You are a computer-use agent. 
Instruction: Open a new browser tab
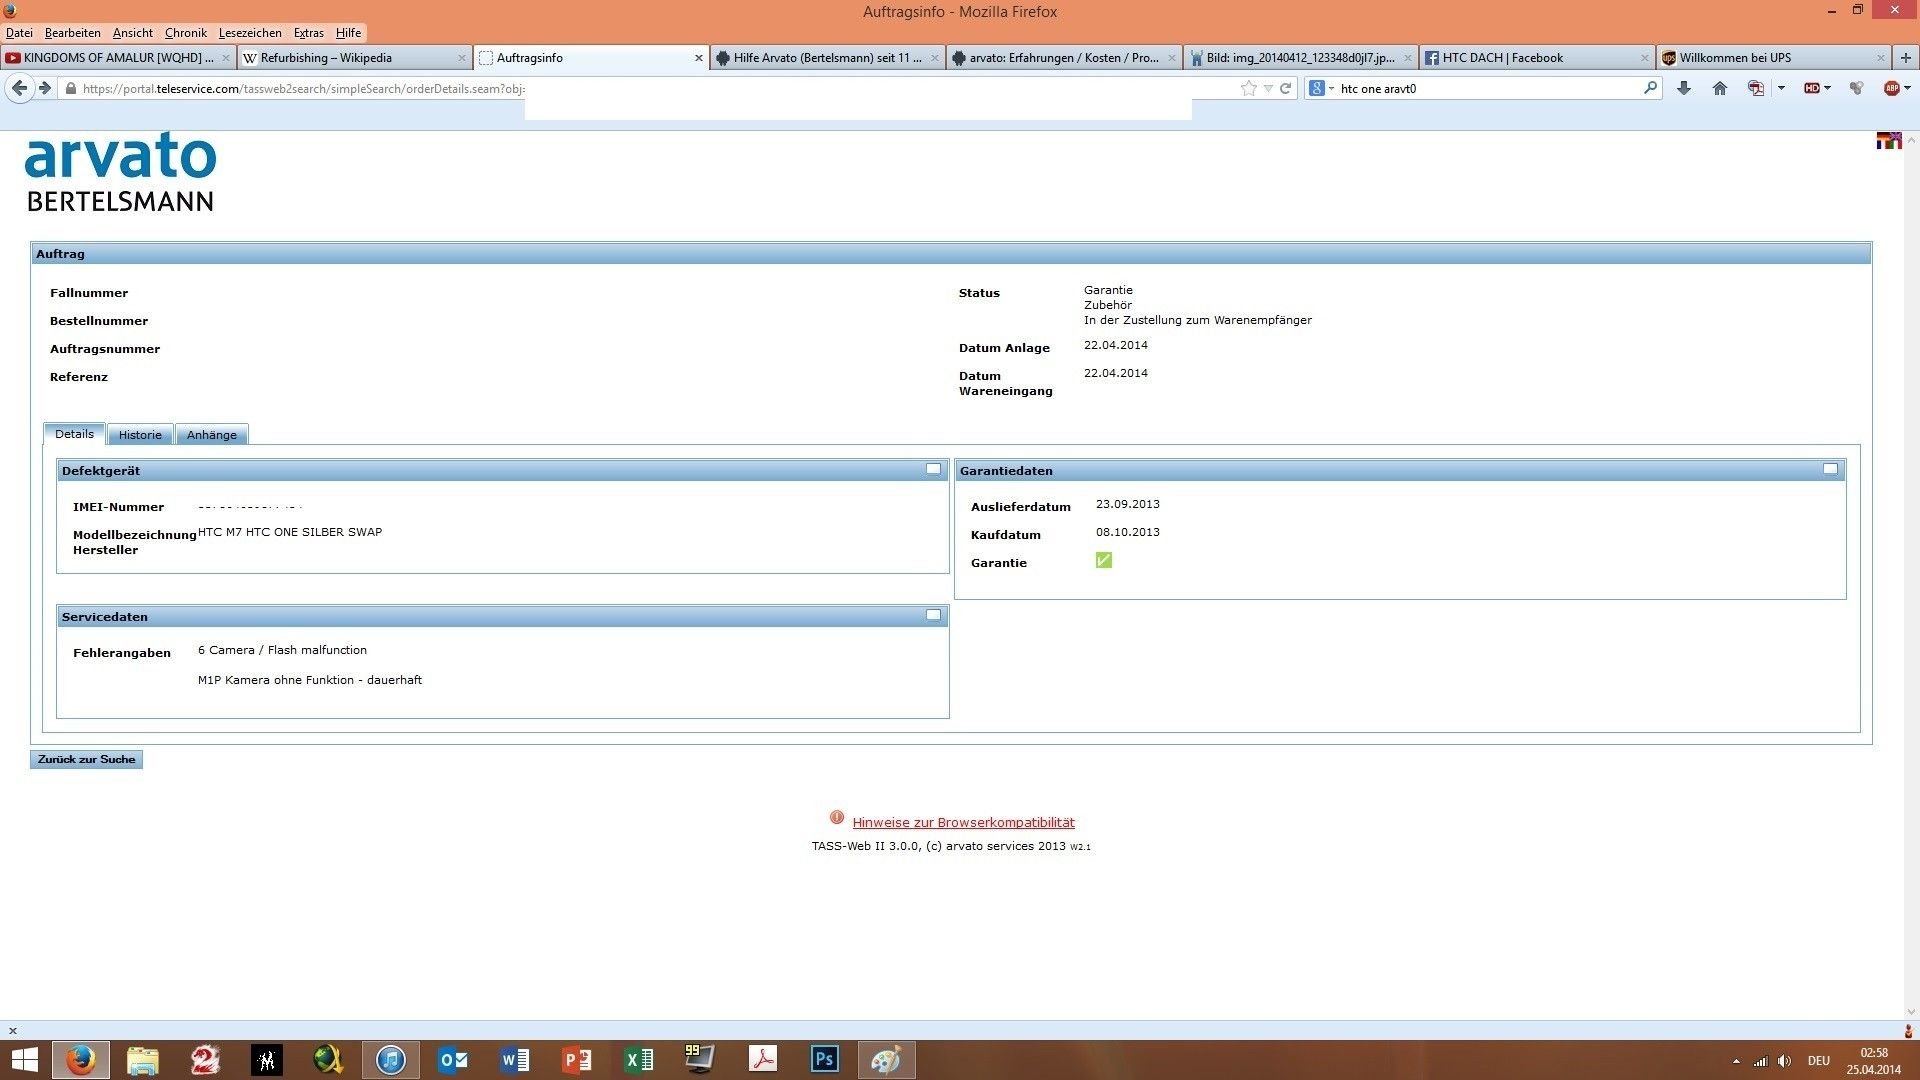[1905, 58]
